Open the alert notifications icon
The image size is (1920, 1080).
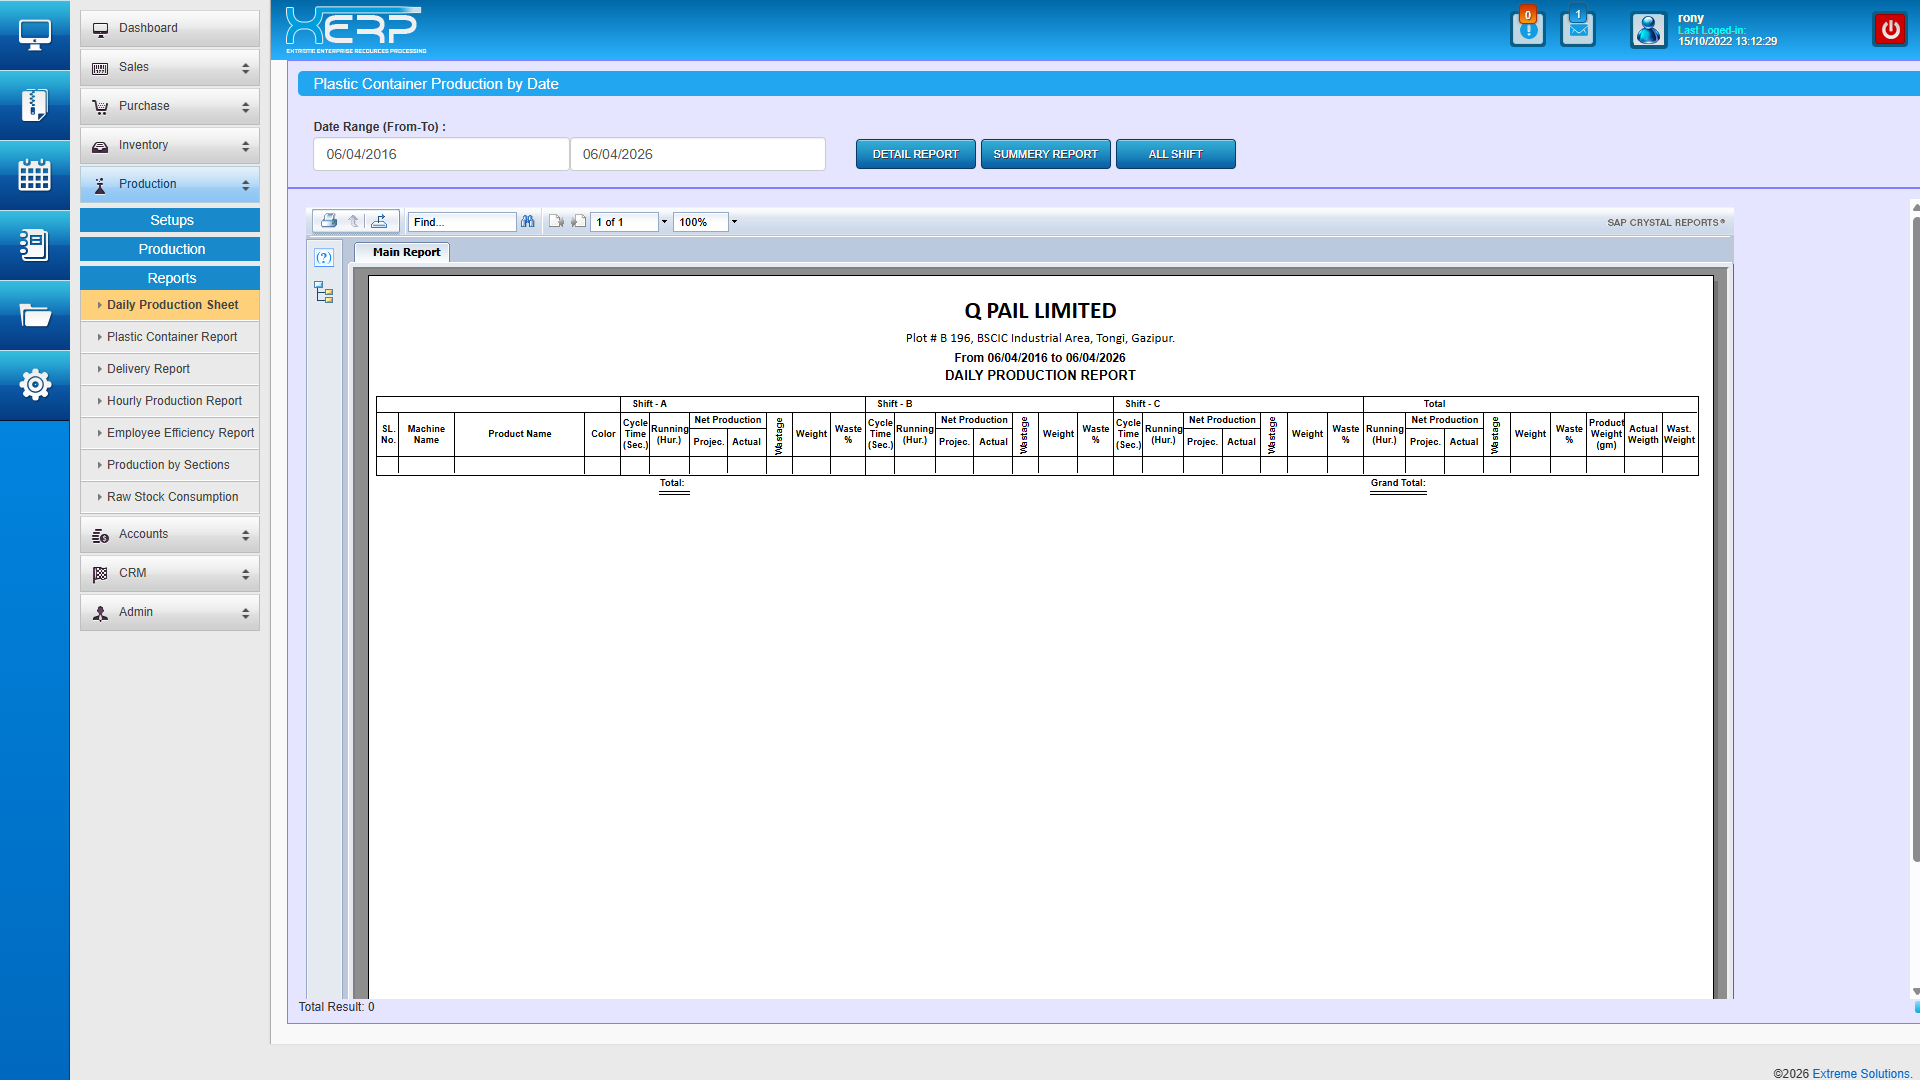click(1527, 29)
